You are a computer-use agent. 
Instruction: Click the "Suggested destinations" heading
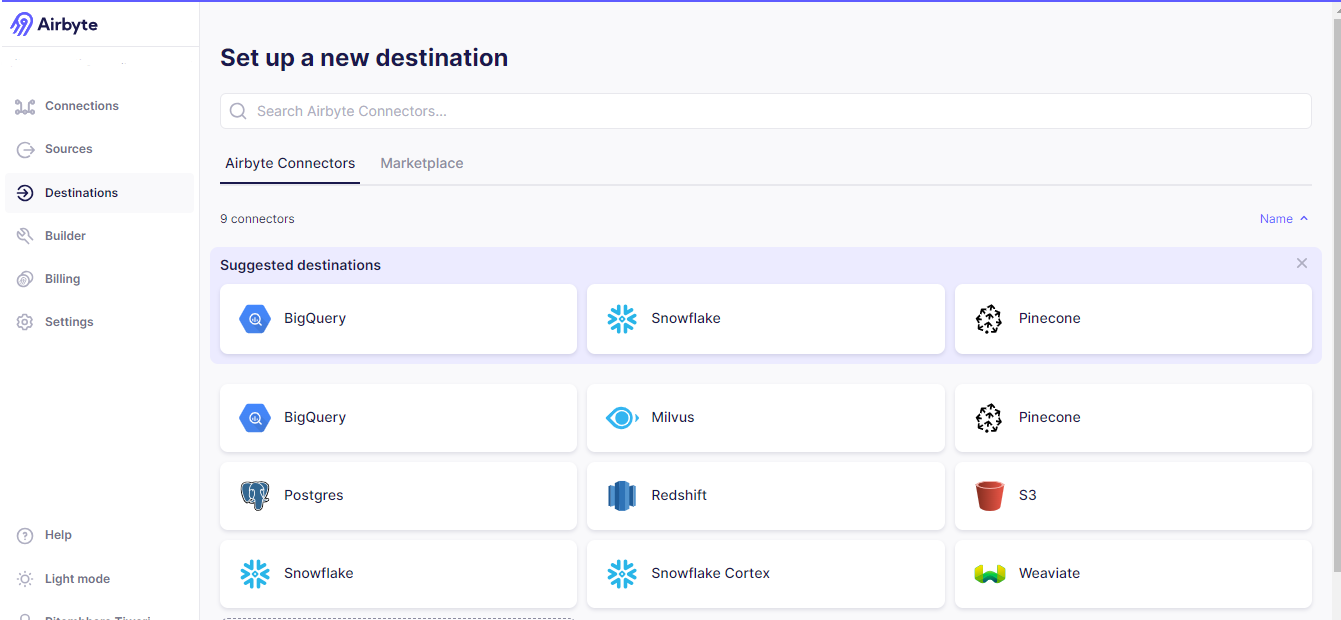[x=300, y=265]
